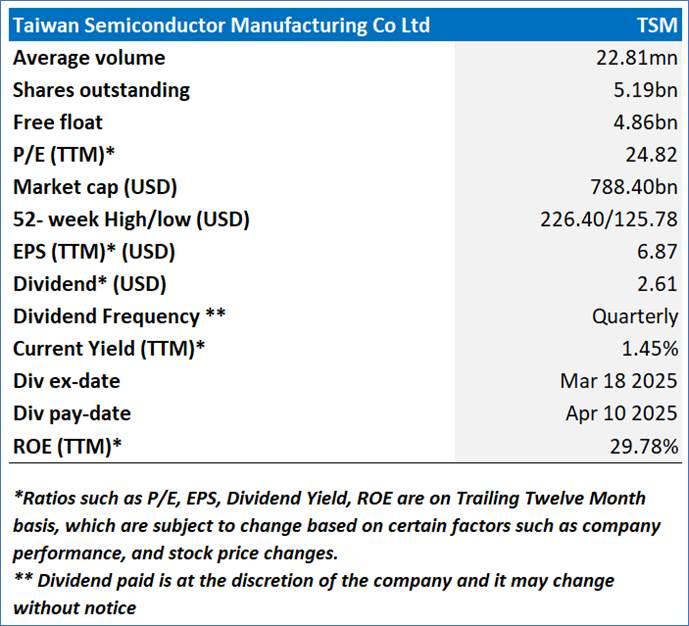
Task: Click the Div pay-date Apr 10 2025
Action: click(619, 413)
